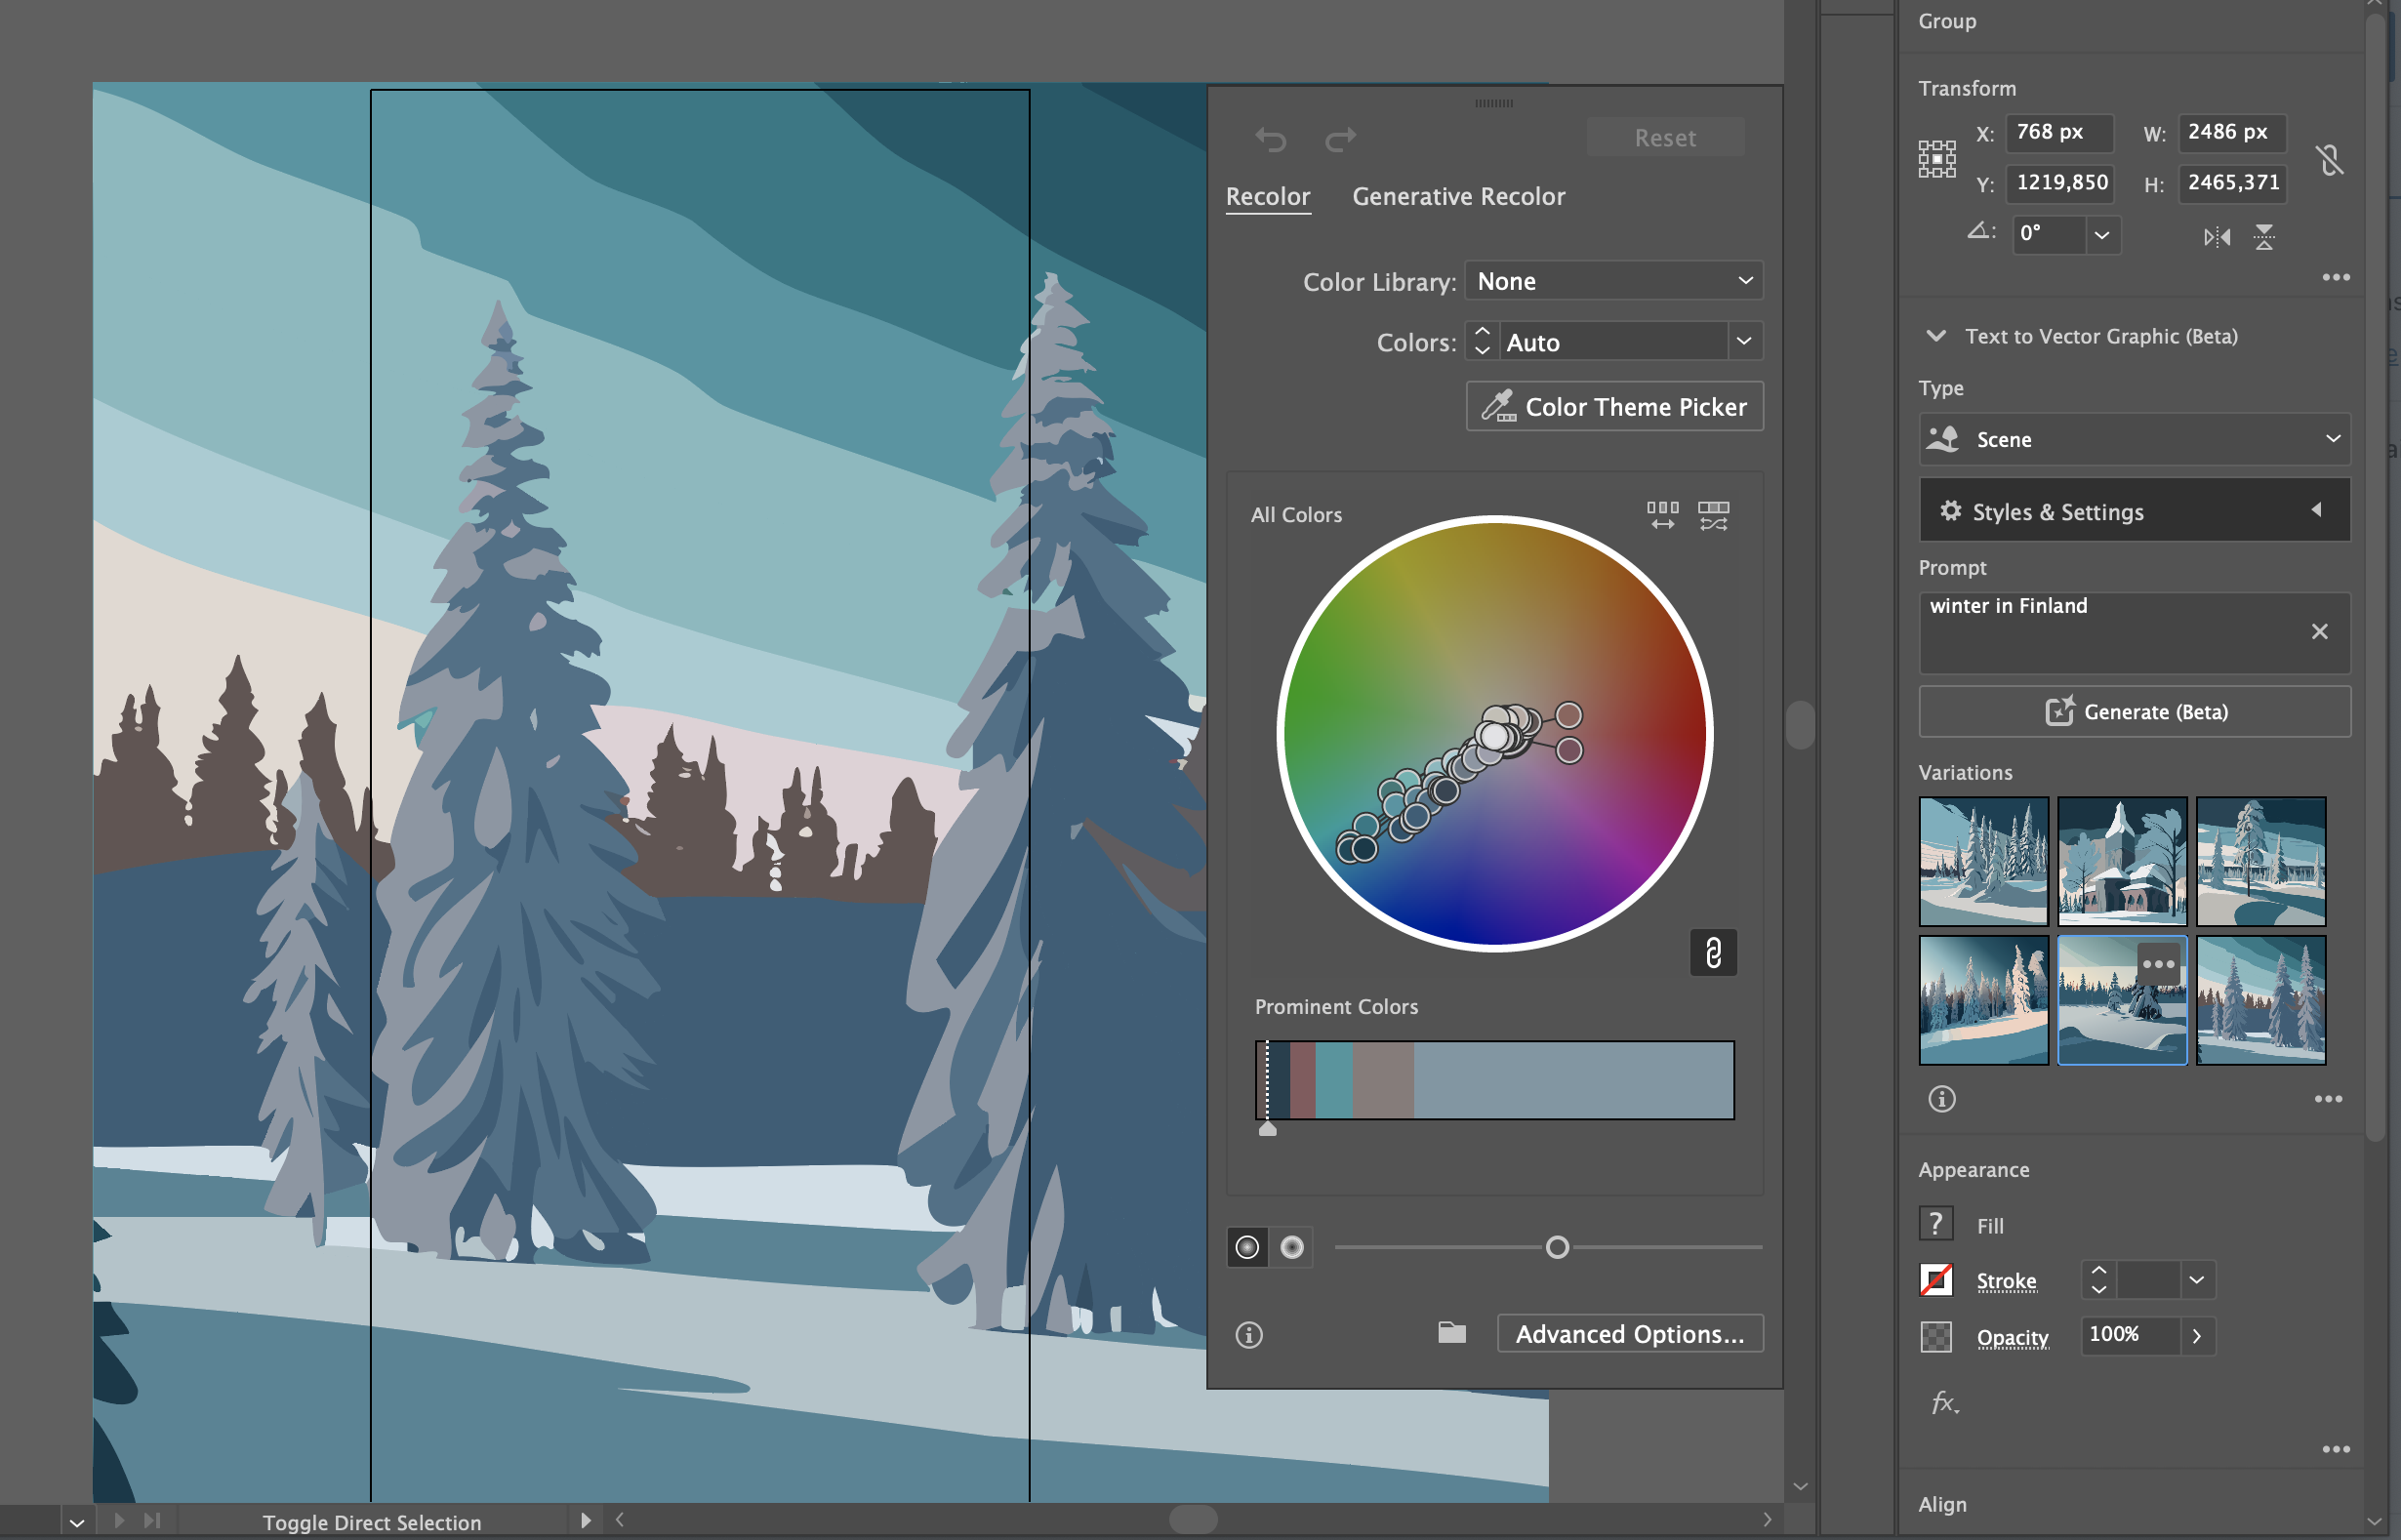Toggle constrain width and height proportions
2401x1540 pixels.
2329,159
